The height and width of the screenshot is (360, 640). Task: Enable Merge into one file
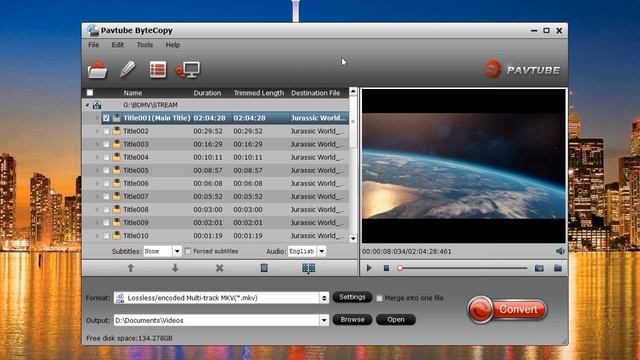[x=379, y=298]
